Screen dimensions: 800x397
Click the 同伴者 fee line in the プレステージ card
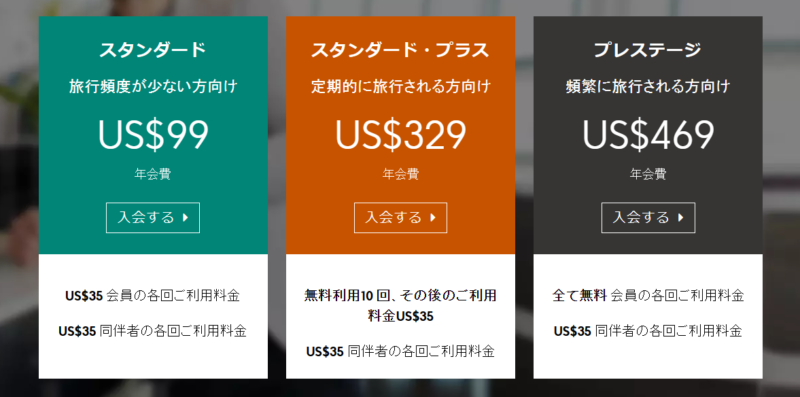[648, 331]
